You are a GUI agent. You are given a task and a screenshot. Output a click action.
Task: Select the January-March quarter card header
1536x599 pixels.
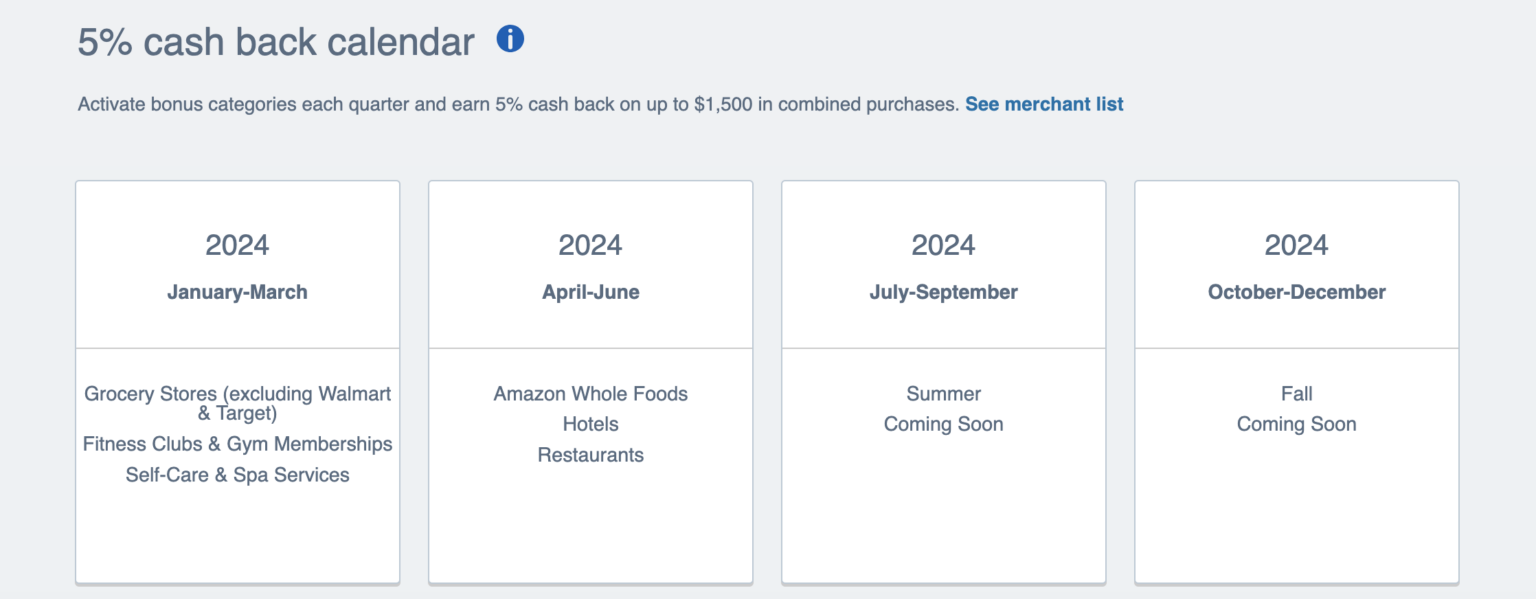237,292
